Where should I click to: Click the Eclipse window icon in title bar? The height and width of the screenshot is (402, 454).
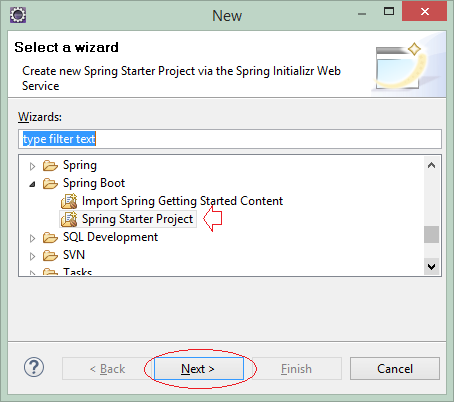click(18, 15)
